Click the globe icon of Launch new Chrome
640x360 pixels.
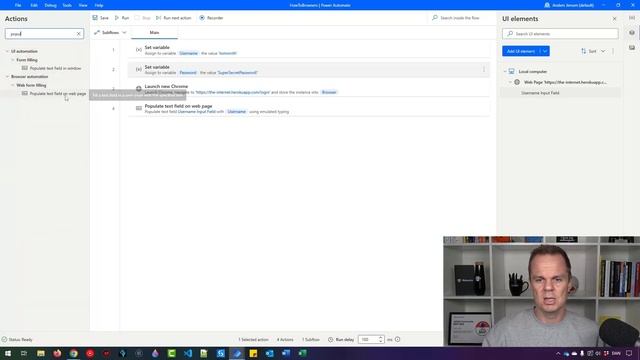(139, 89)
